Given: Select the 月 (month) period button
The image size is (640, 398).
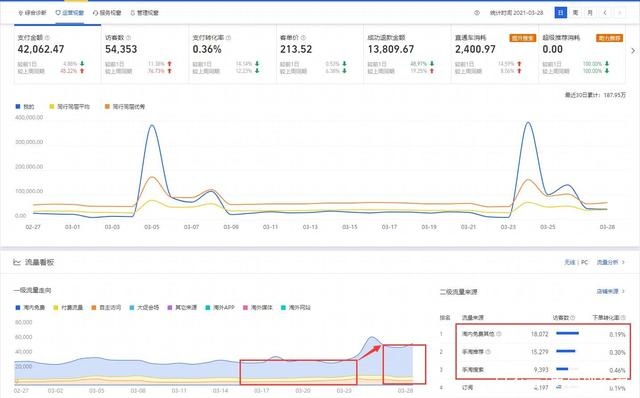Looking at the screenshot, I should (590, 13).
